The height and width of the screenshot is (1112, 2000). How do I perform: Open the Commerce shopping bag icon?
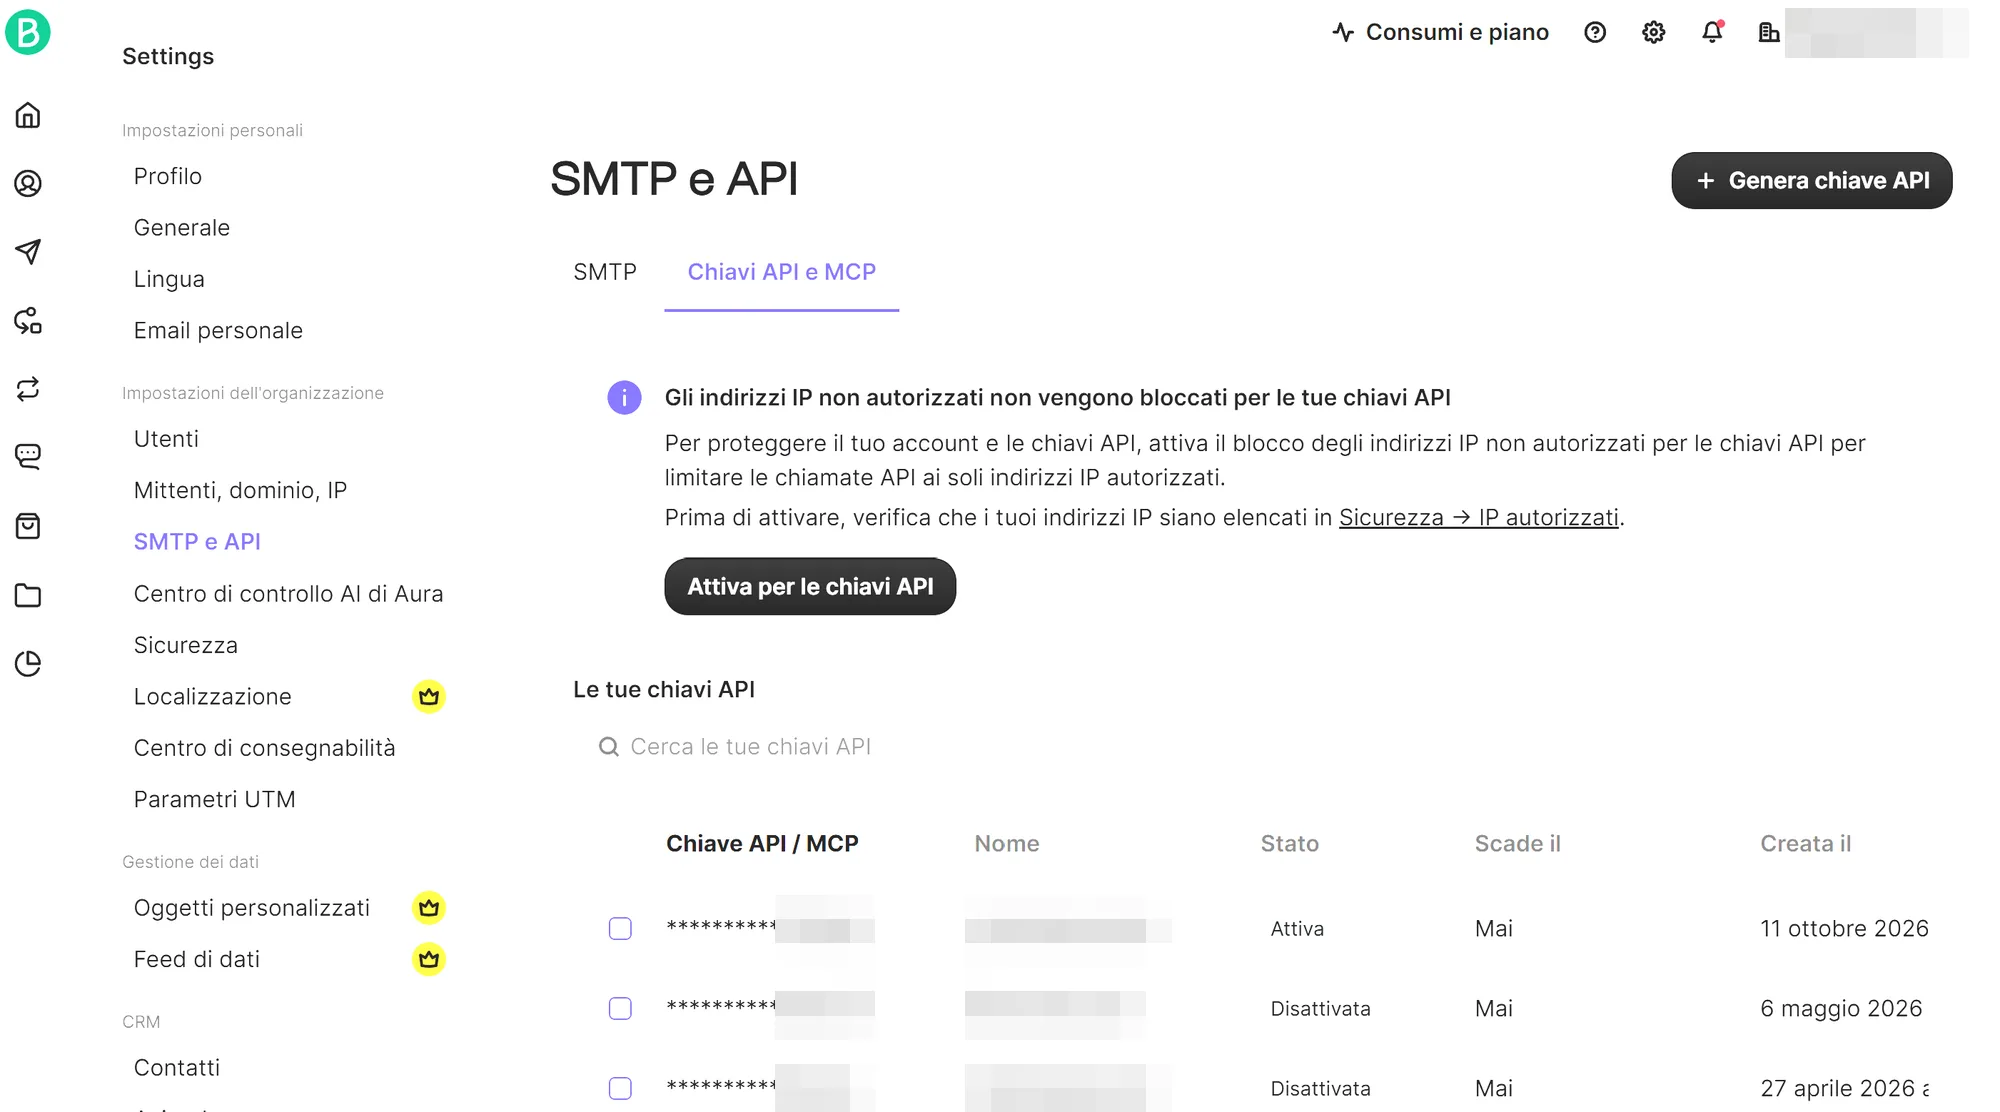[28, 526]
